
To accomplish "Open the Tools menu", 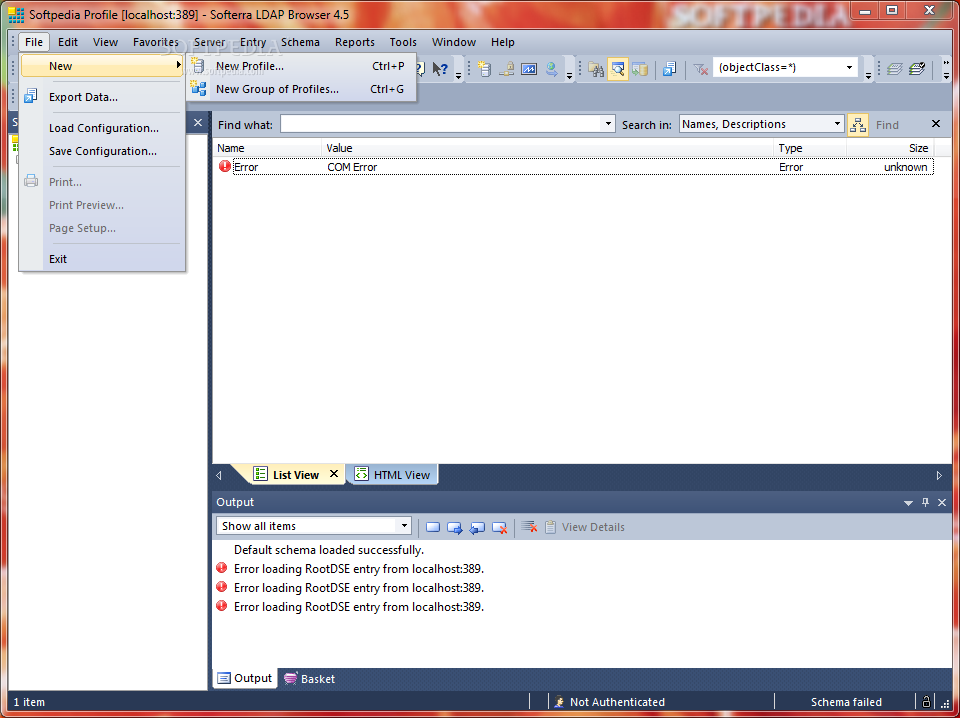I will click(403, 42).
